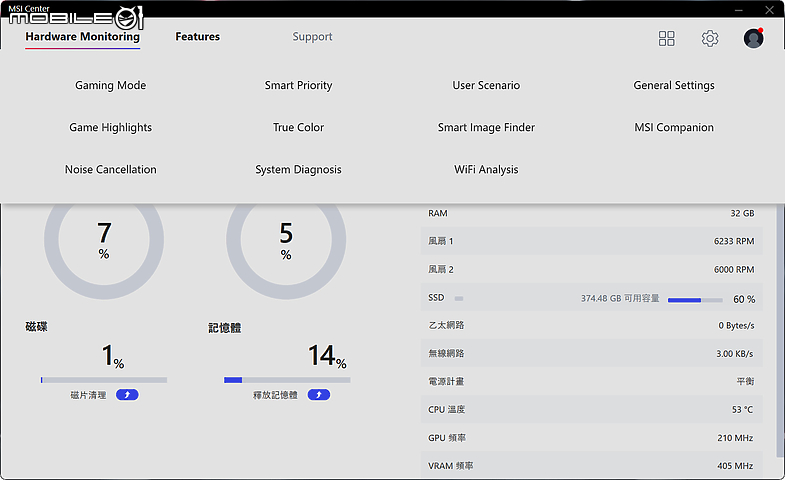Open the Features tab
Viewport: 785px width, 480px height.
197,37
